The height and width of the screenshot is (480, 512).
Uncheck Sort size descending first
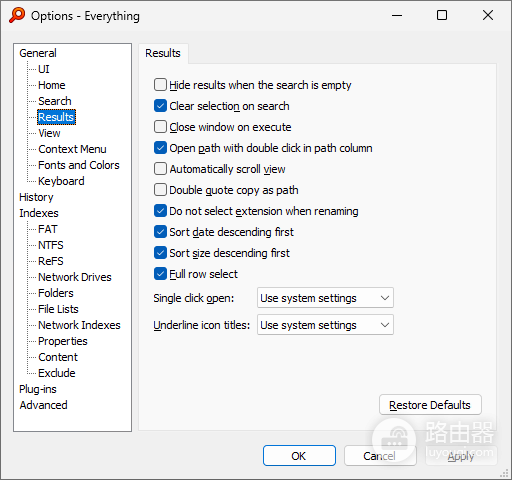(160, 253)
